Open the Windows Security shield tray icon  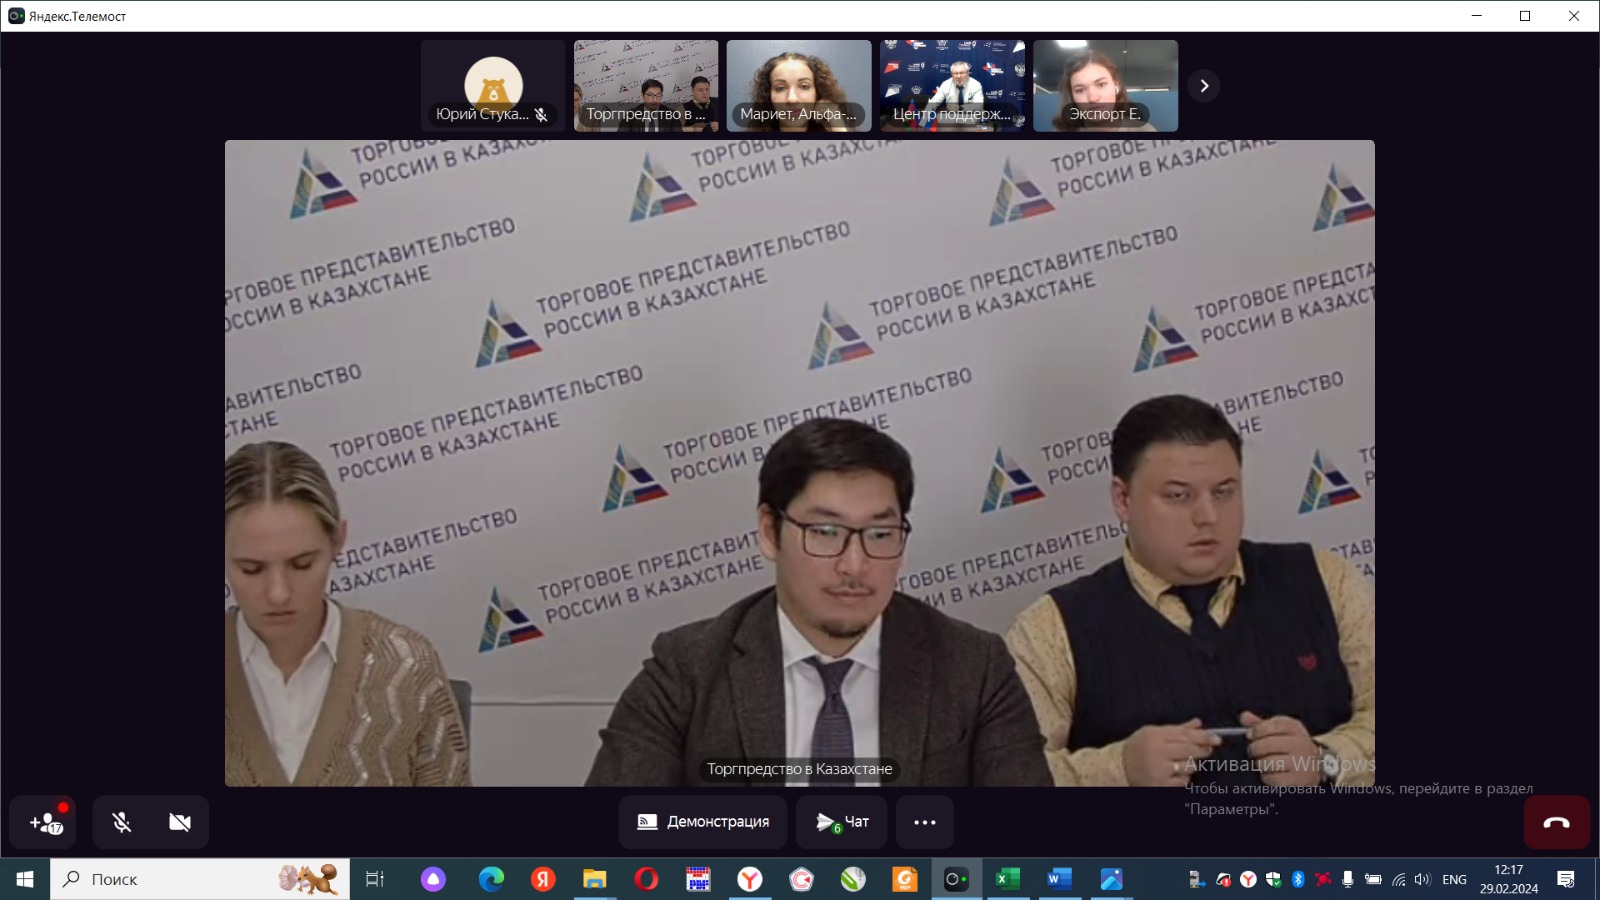[x=1273, y=879]
